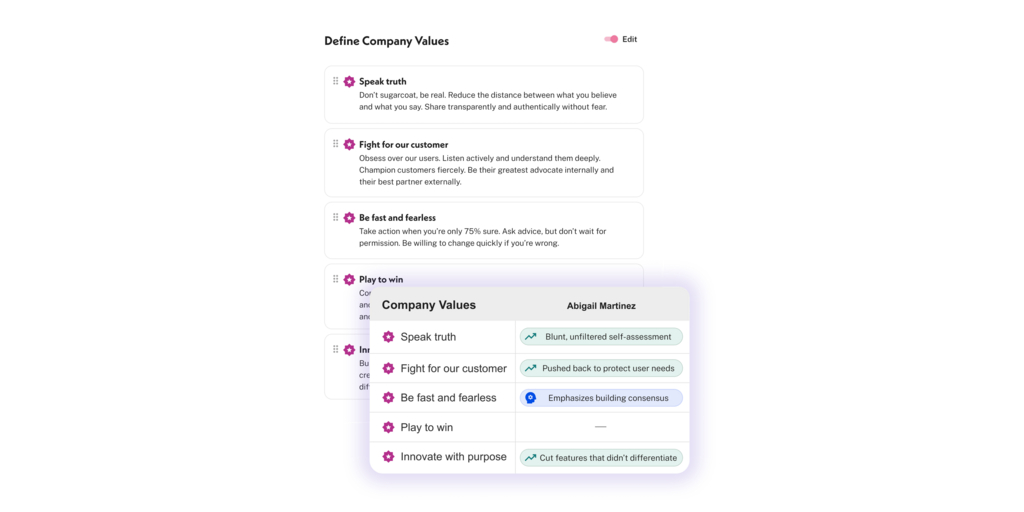Open the Blunt, unfiltered self-assessment tag
Image resolution: width=1024 pixels, height=512 pixels.
point(601,337)
